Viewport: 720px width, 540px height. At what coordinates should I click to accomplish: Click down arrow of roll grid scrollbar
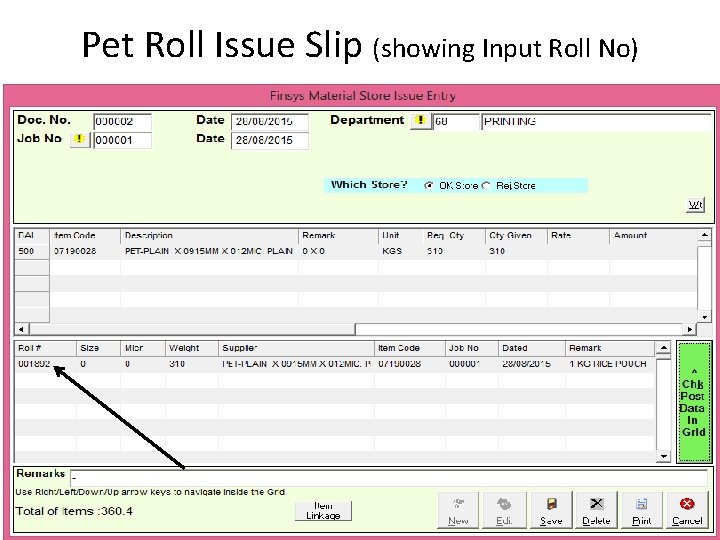(x=663, y=456)
